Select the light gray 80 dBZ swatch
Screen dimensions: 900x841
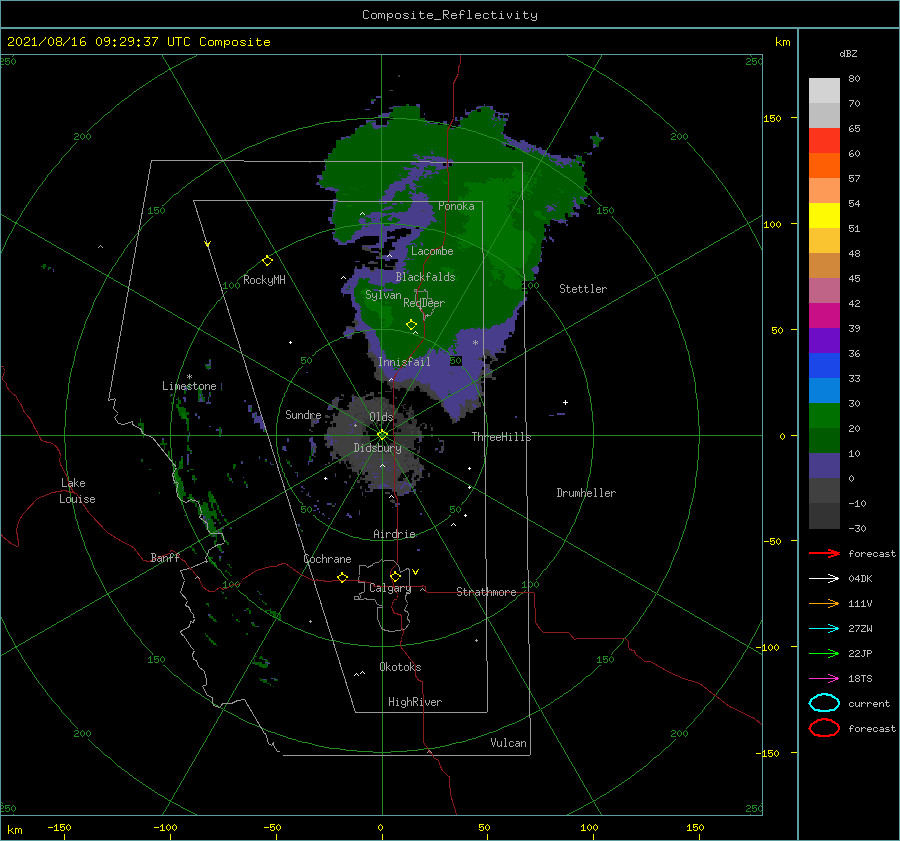pos(824,90)
